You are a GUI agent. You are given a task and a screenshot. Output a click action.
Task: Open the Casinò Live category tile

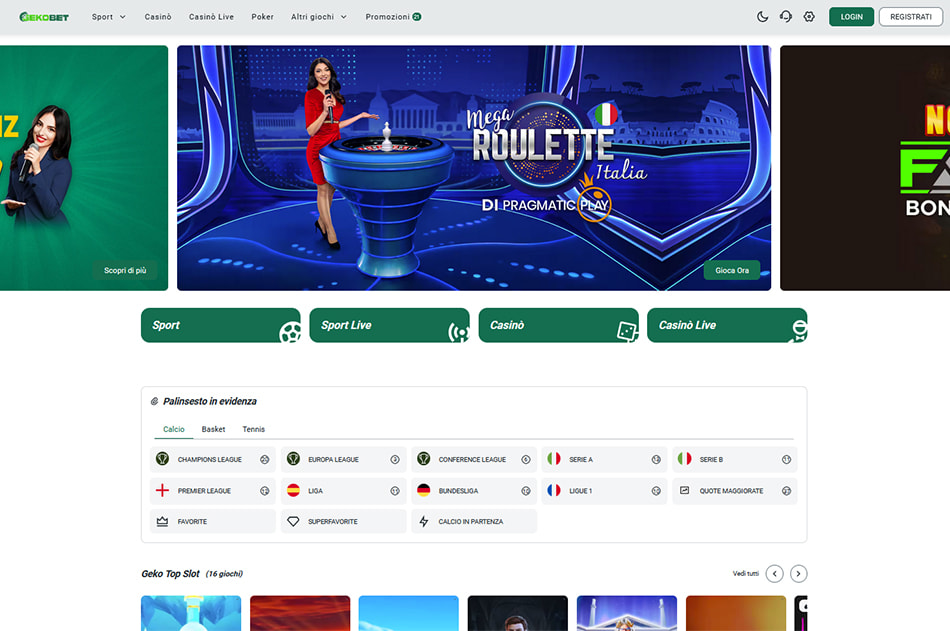click(x=727, y=326)
